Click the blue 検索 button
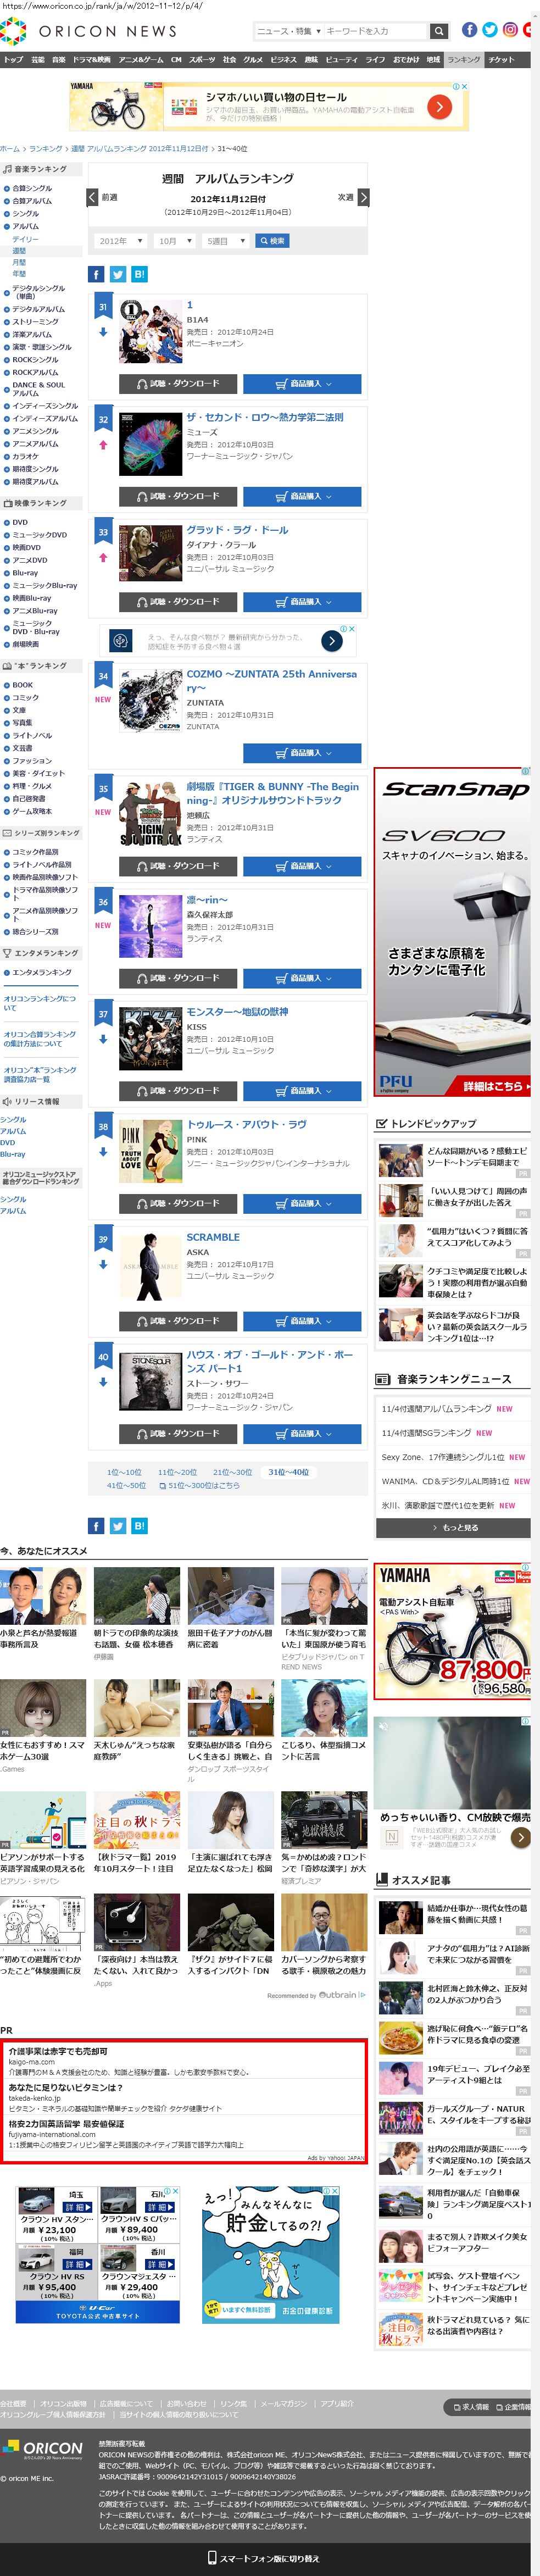Screen dimensions: 540x2576 (x=272, y=241)
